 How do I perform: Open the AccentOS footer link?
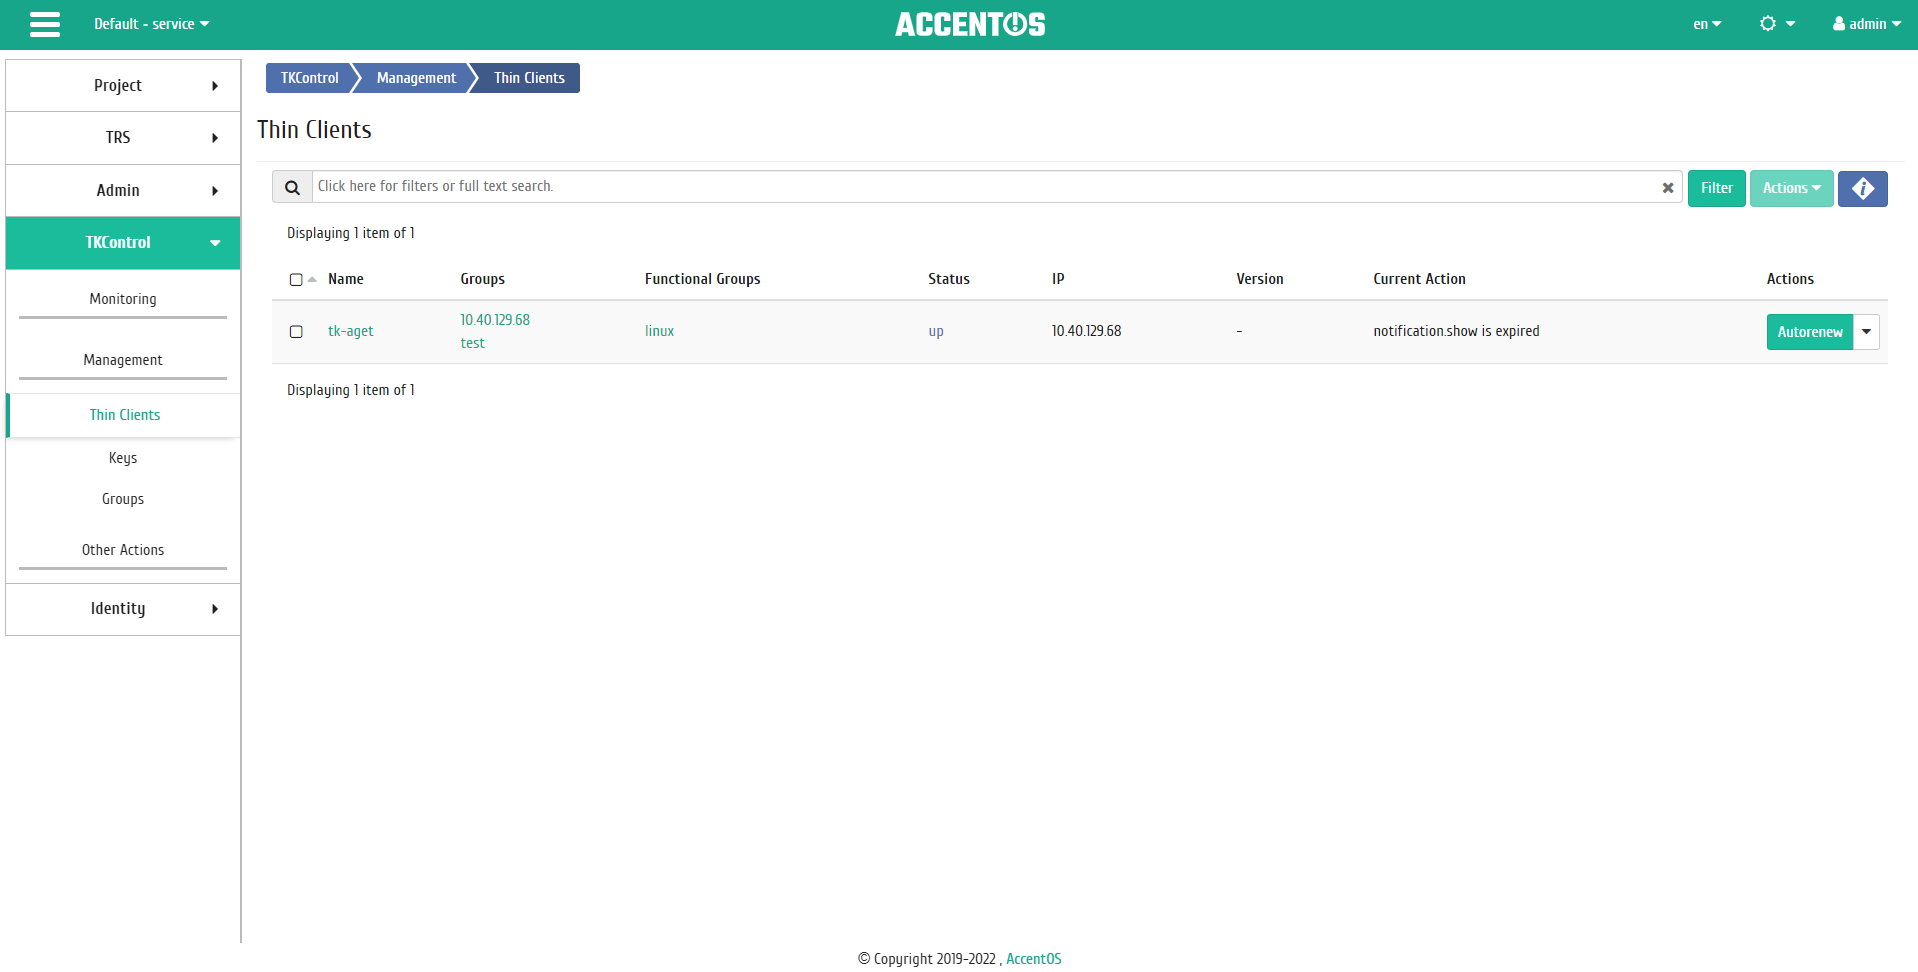[x=1033, y=959]
